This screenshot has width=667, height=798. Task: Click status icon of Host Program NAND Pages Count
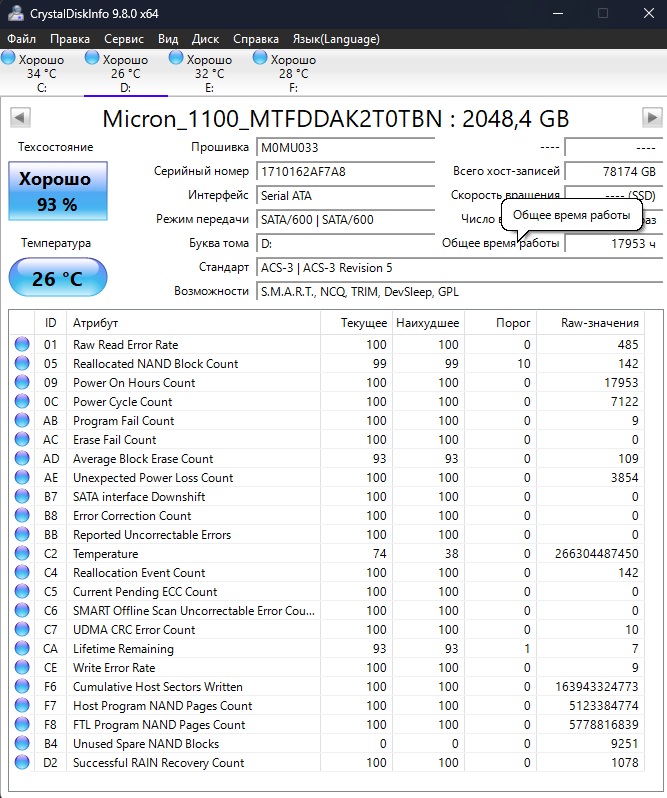point(22,705)
